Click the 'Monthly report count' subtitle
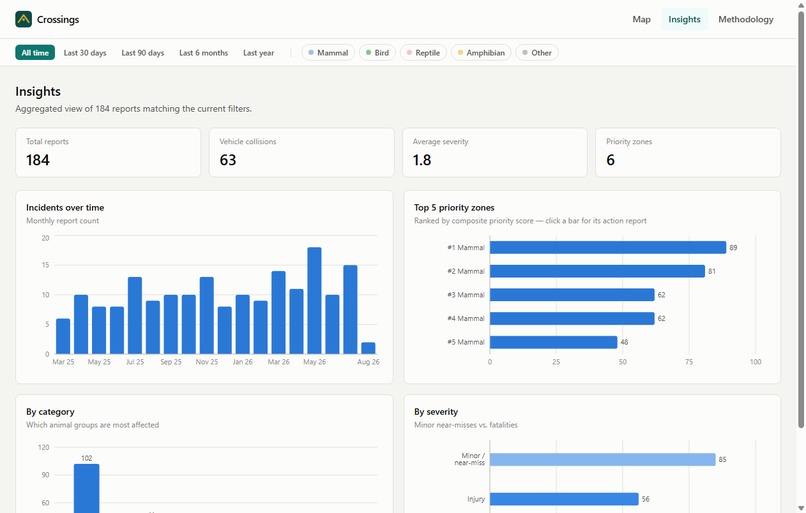806x513 pixels. pos(63,221)
